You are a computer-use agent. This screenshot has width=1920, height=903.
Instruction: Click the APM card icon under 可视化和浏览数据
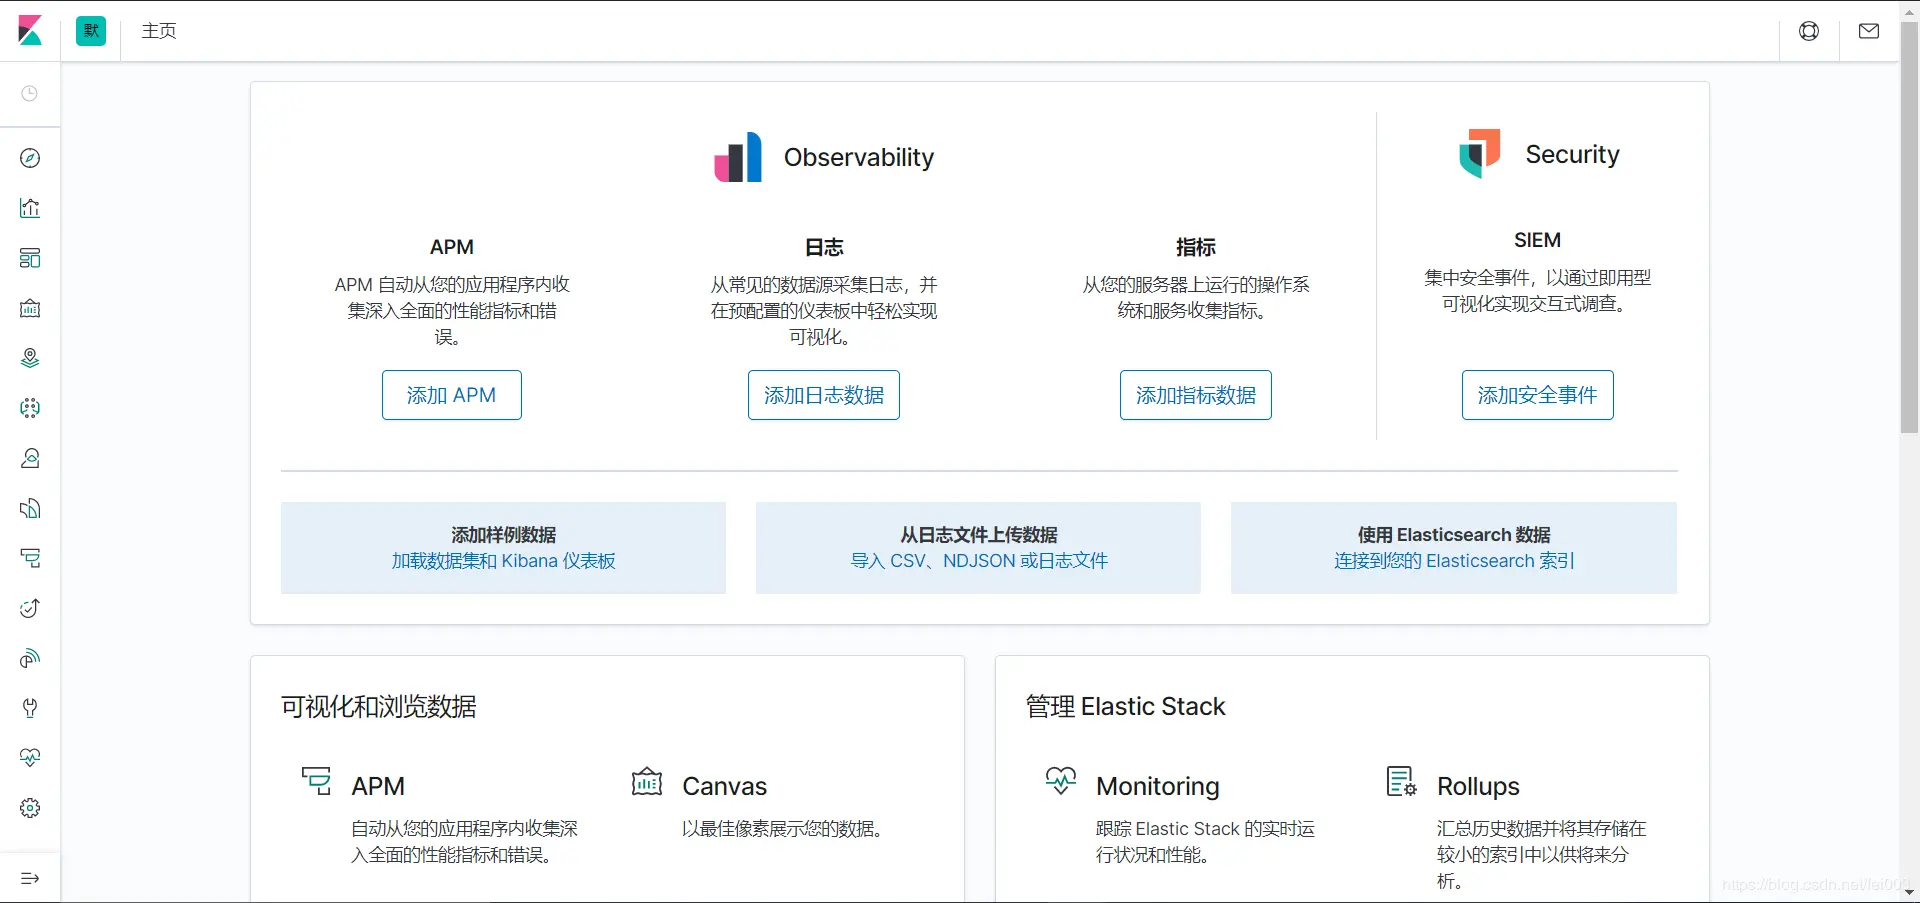point(317,781)
